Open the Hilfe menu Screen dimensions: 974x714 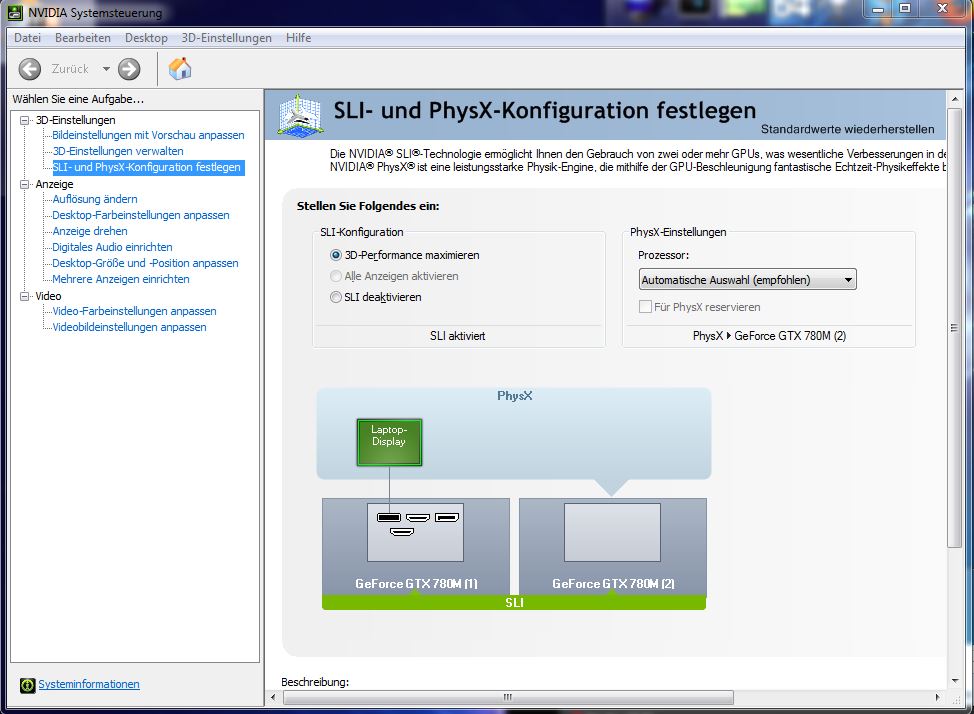(x=298, y=38)
